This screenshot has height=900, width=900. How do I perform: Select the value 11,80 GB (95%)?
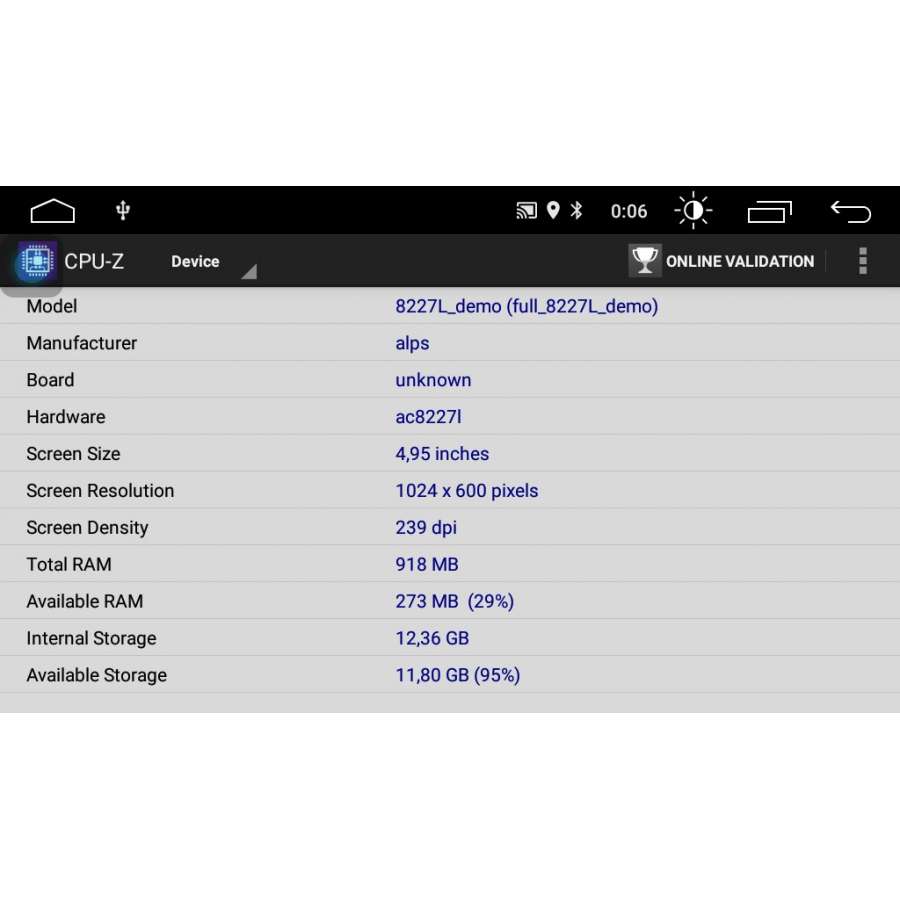(457, 676)
